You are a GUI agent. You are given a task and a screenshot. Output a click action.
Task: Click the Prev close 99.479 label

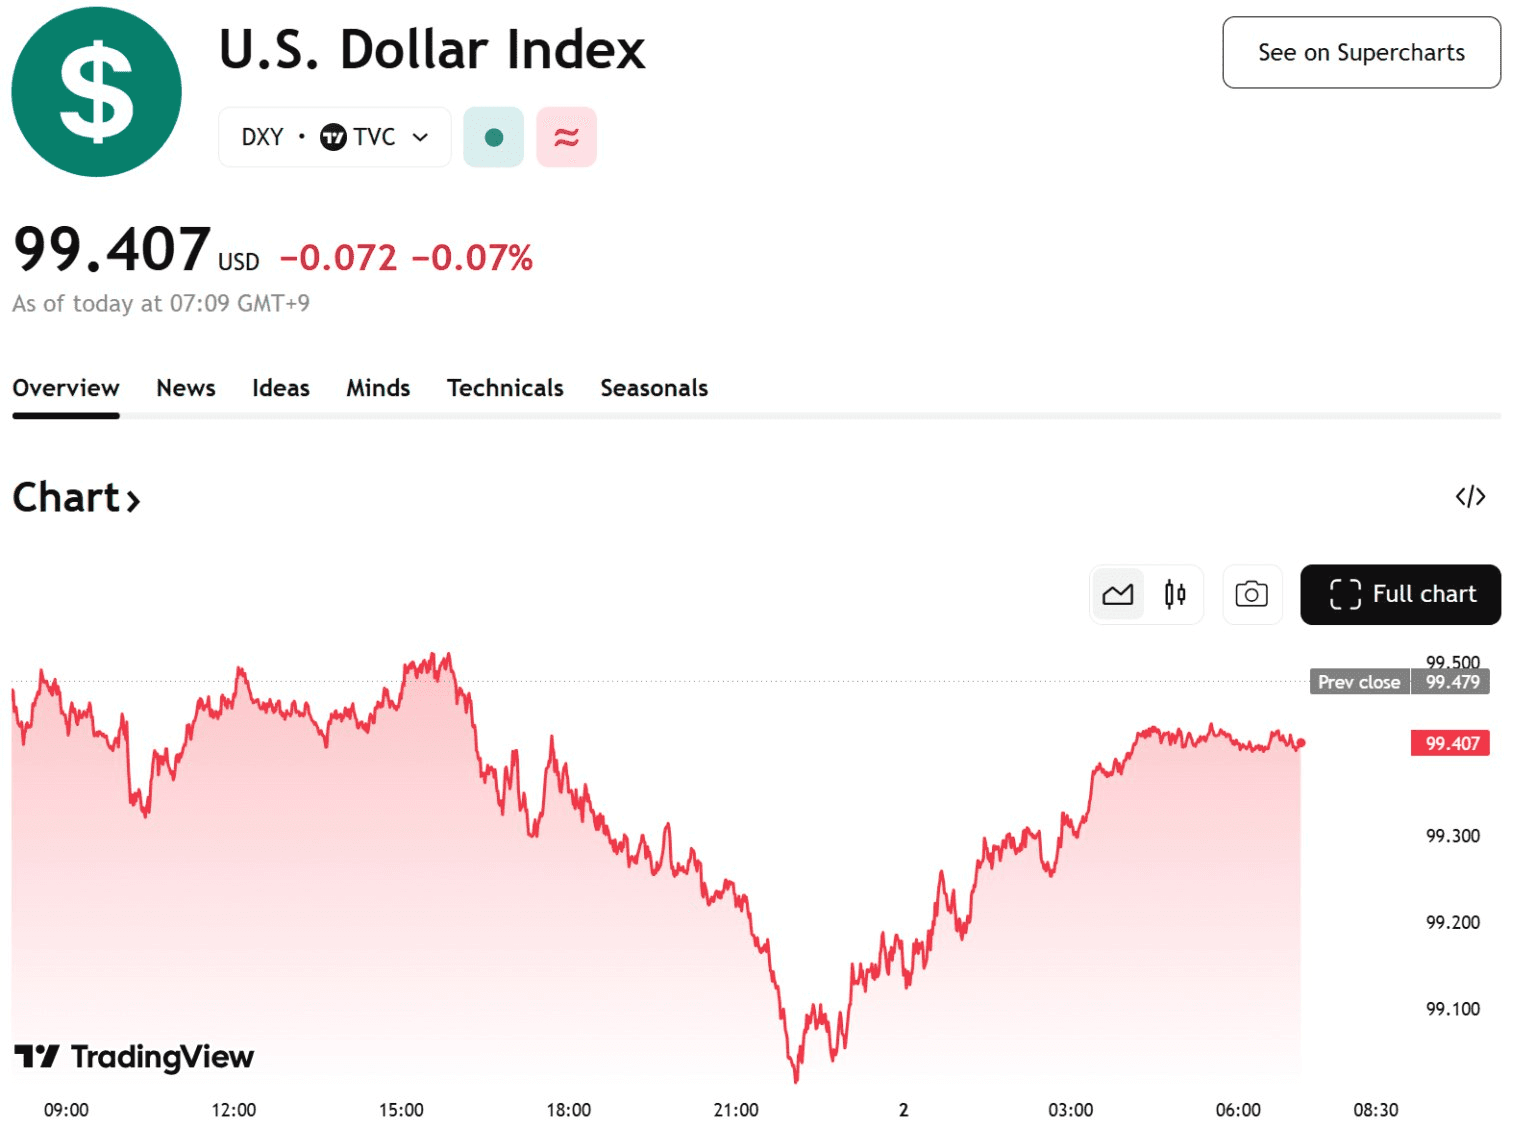point(1399,682)
